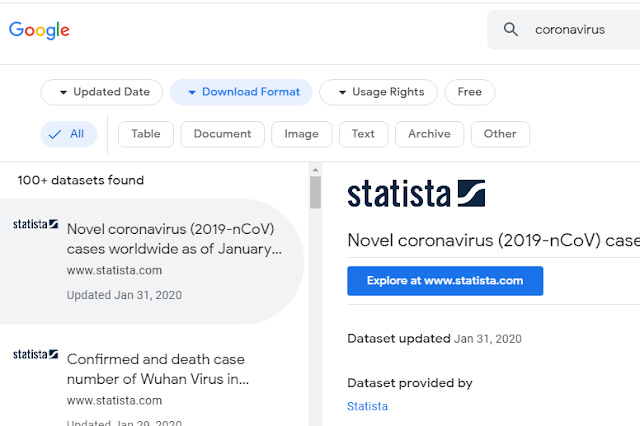The image size is (640, 426).
Task: Click 'Updated Jan 31, 2020' in first result
Action: [124, 295]
